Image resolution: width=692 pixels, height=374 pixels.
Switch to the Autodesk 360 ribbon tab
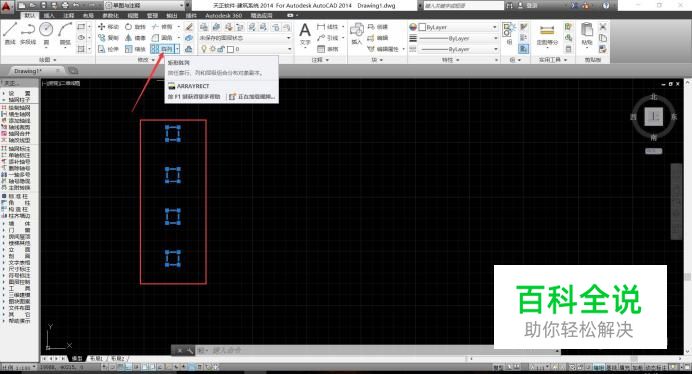point(223,15)
